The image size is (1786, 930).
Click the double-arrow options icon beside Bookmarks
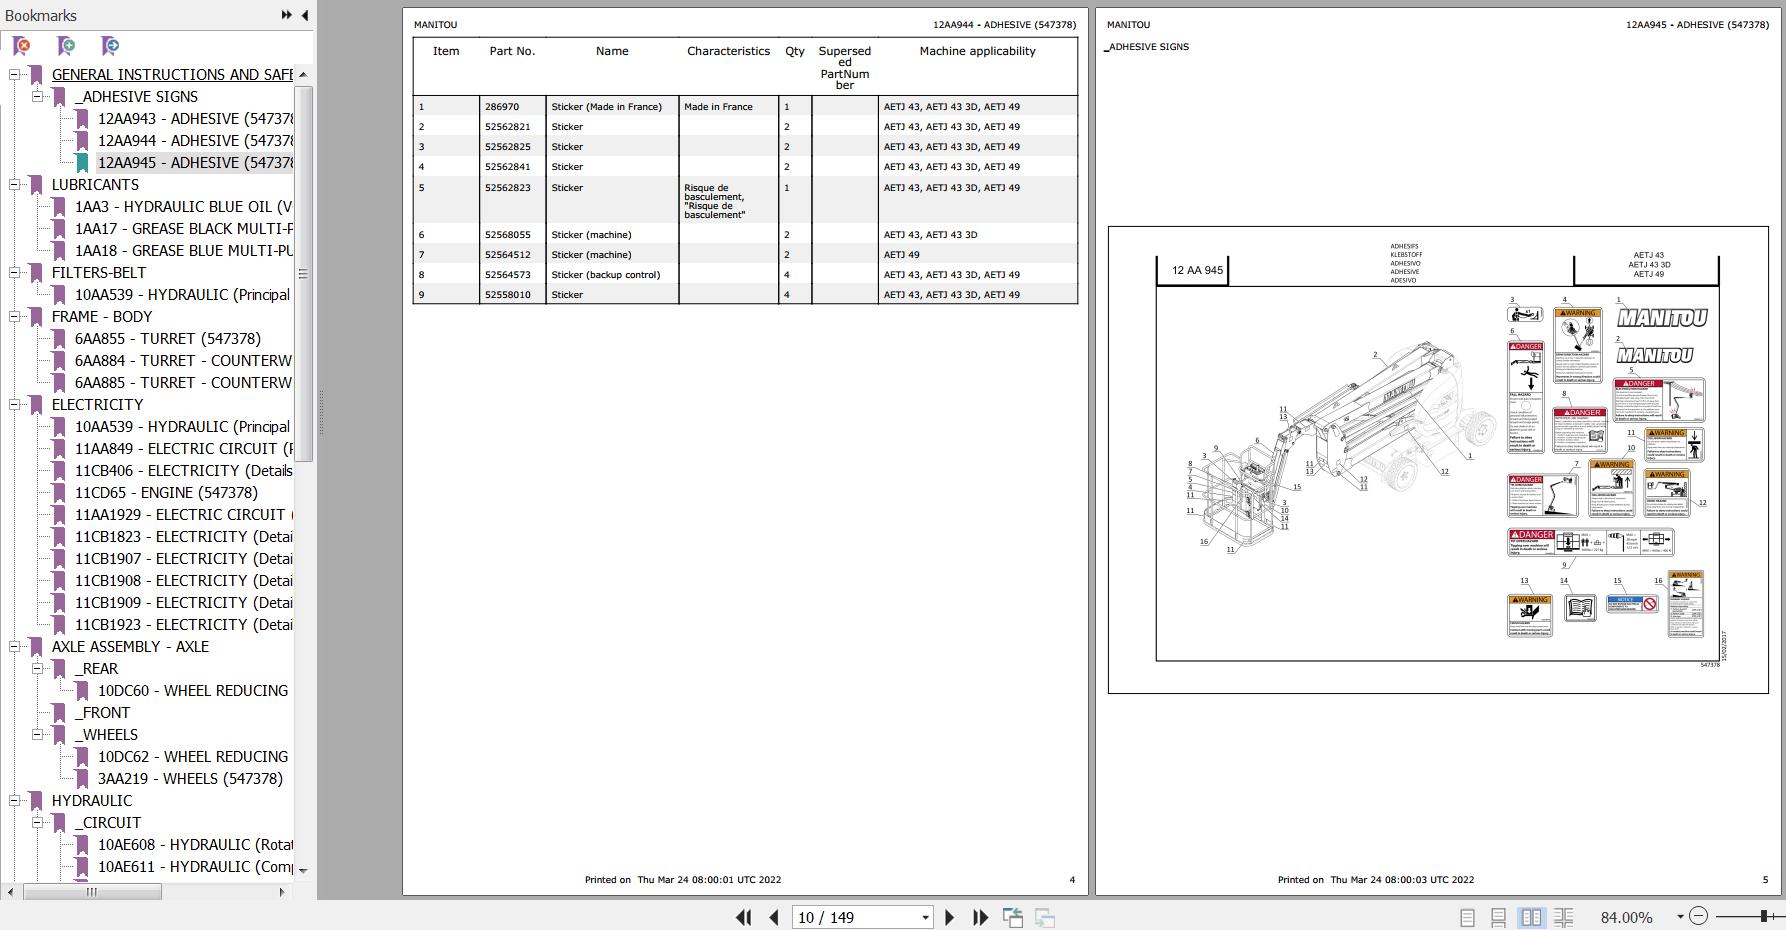(x=286, y=15)
